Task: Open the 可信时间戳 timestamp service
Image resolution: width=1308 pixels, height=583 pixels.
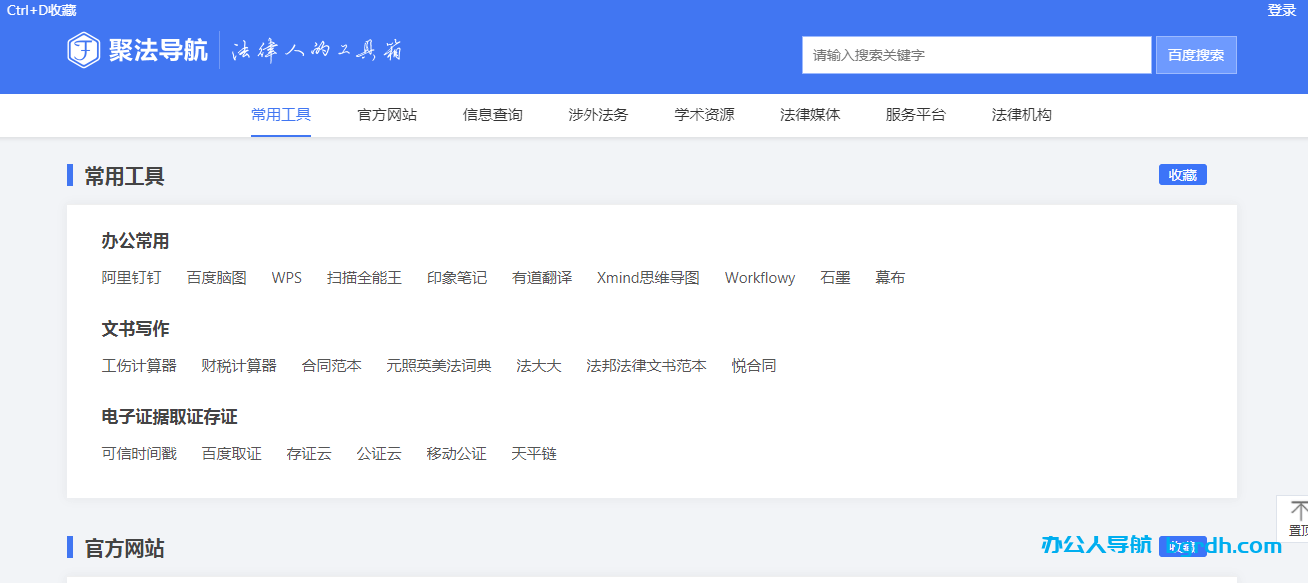Action: [x=139, y=453]
